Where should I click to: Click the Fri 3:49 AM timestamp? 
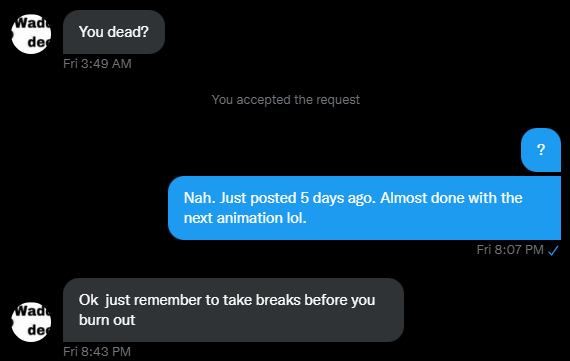(97, 64)
